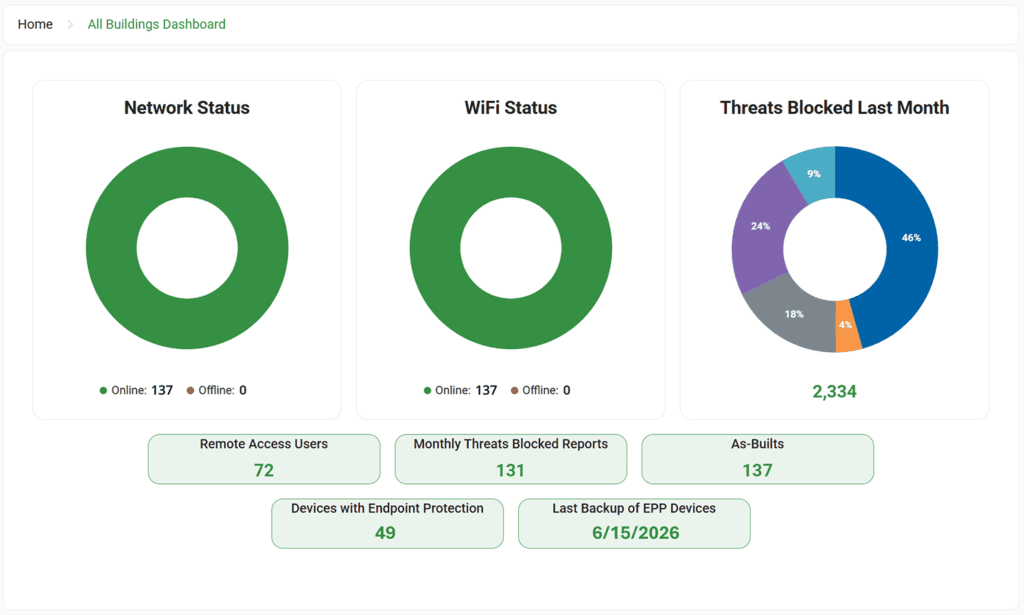Toggle Network Status Offline legend dot
The width and height of the screenshot is (1024, 615).
coord(191,390)
